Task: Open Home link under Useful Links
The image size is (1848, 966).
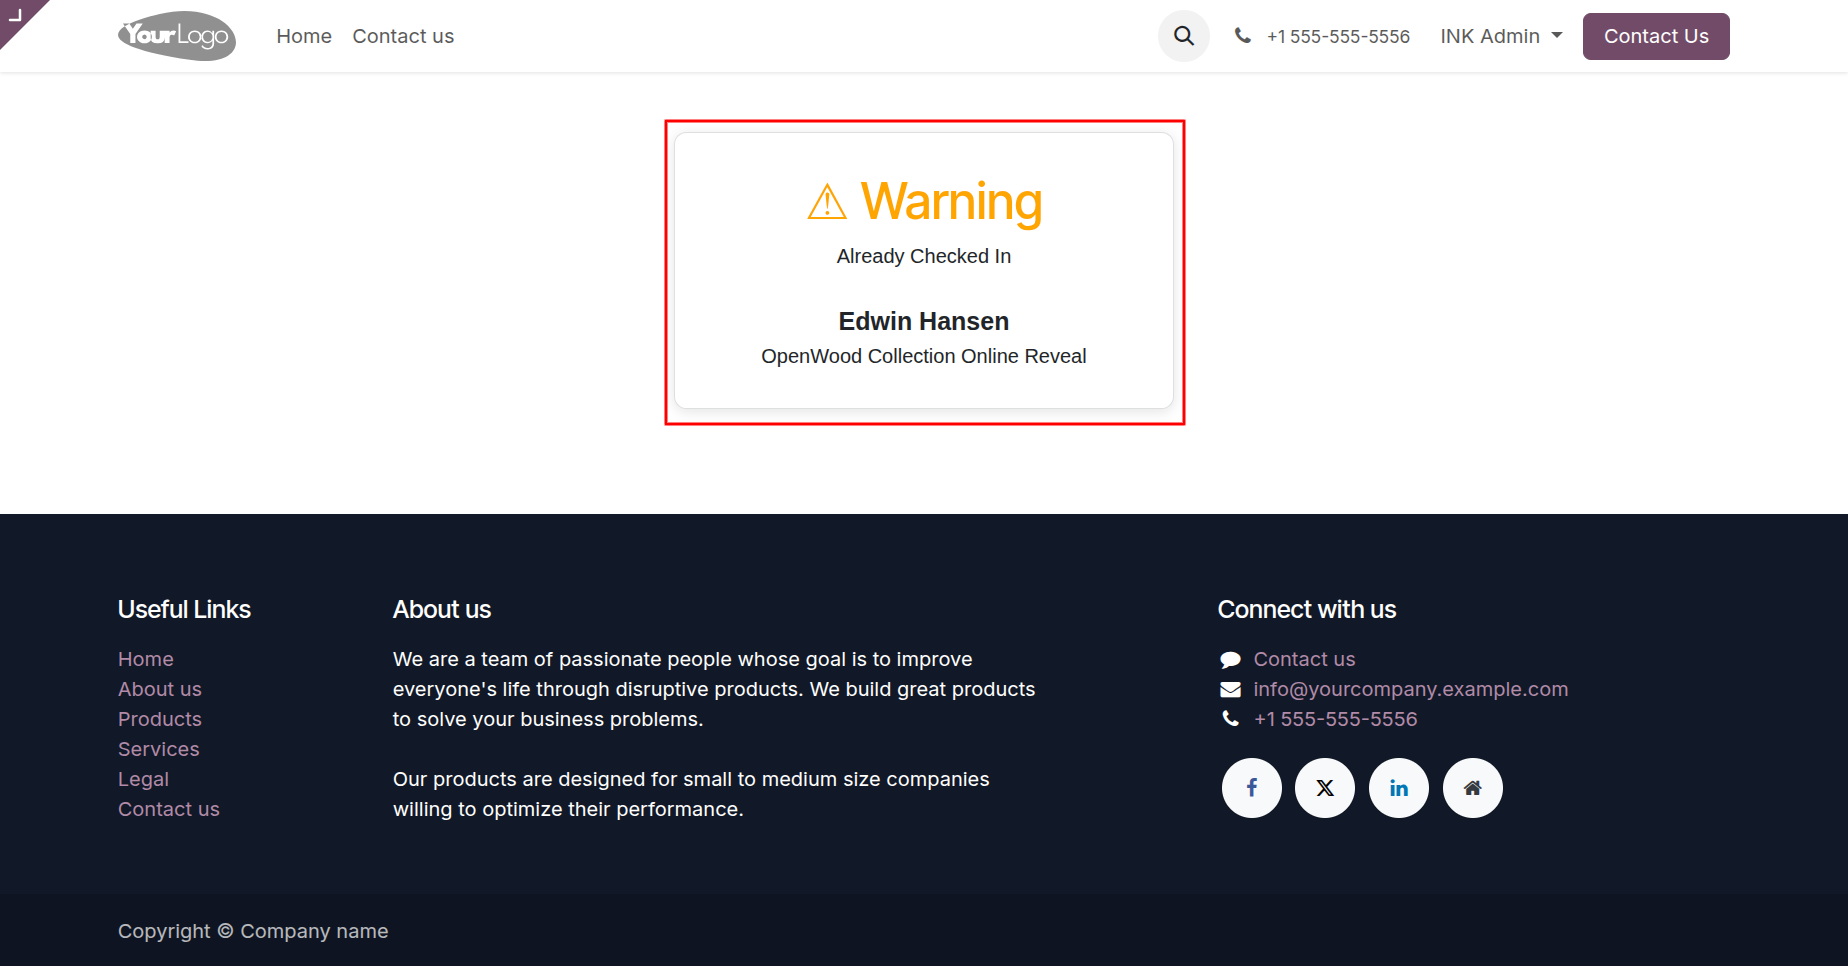Action: [146, 659]
